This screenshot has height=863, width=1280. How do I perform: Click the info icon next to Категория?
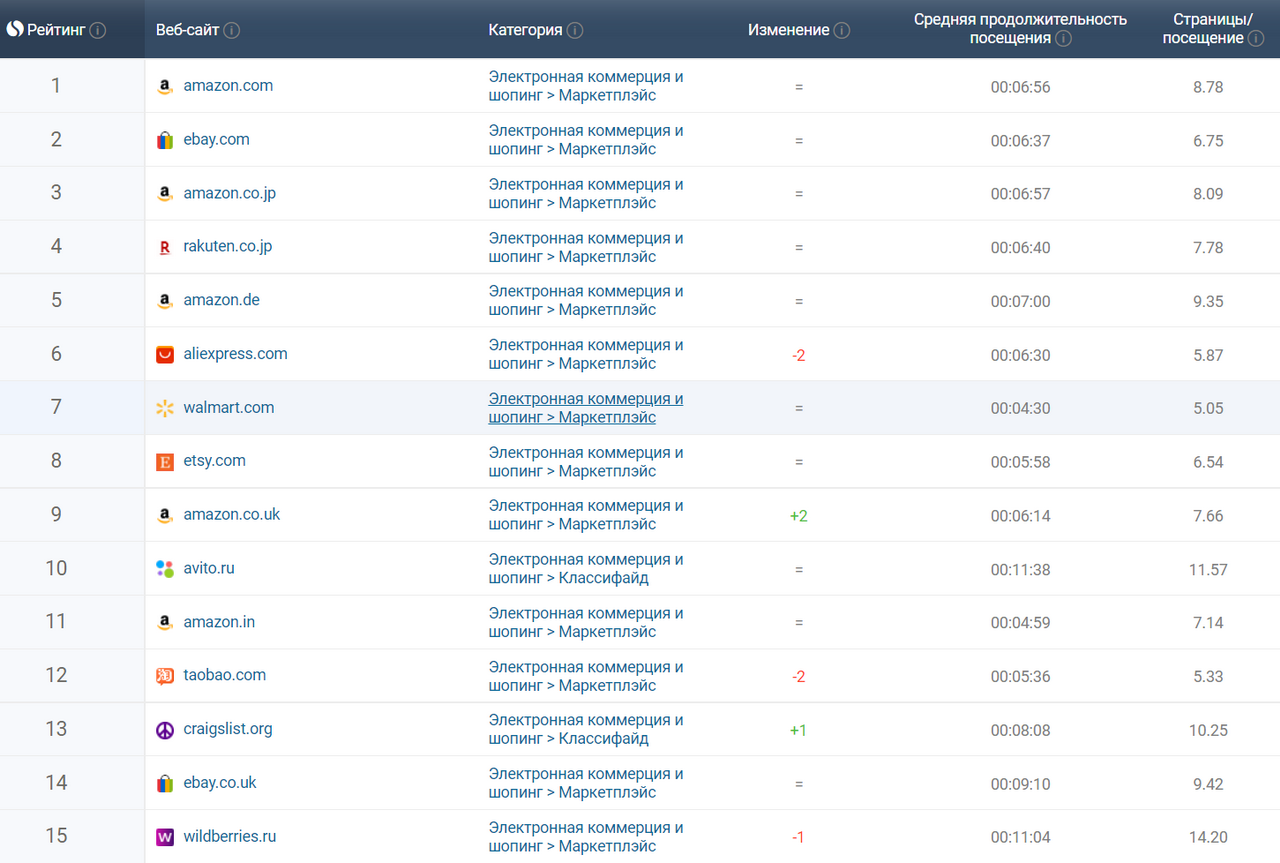575,30
